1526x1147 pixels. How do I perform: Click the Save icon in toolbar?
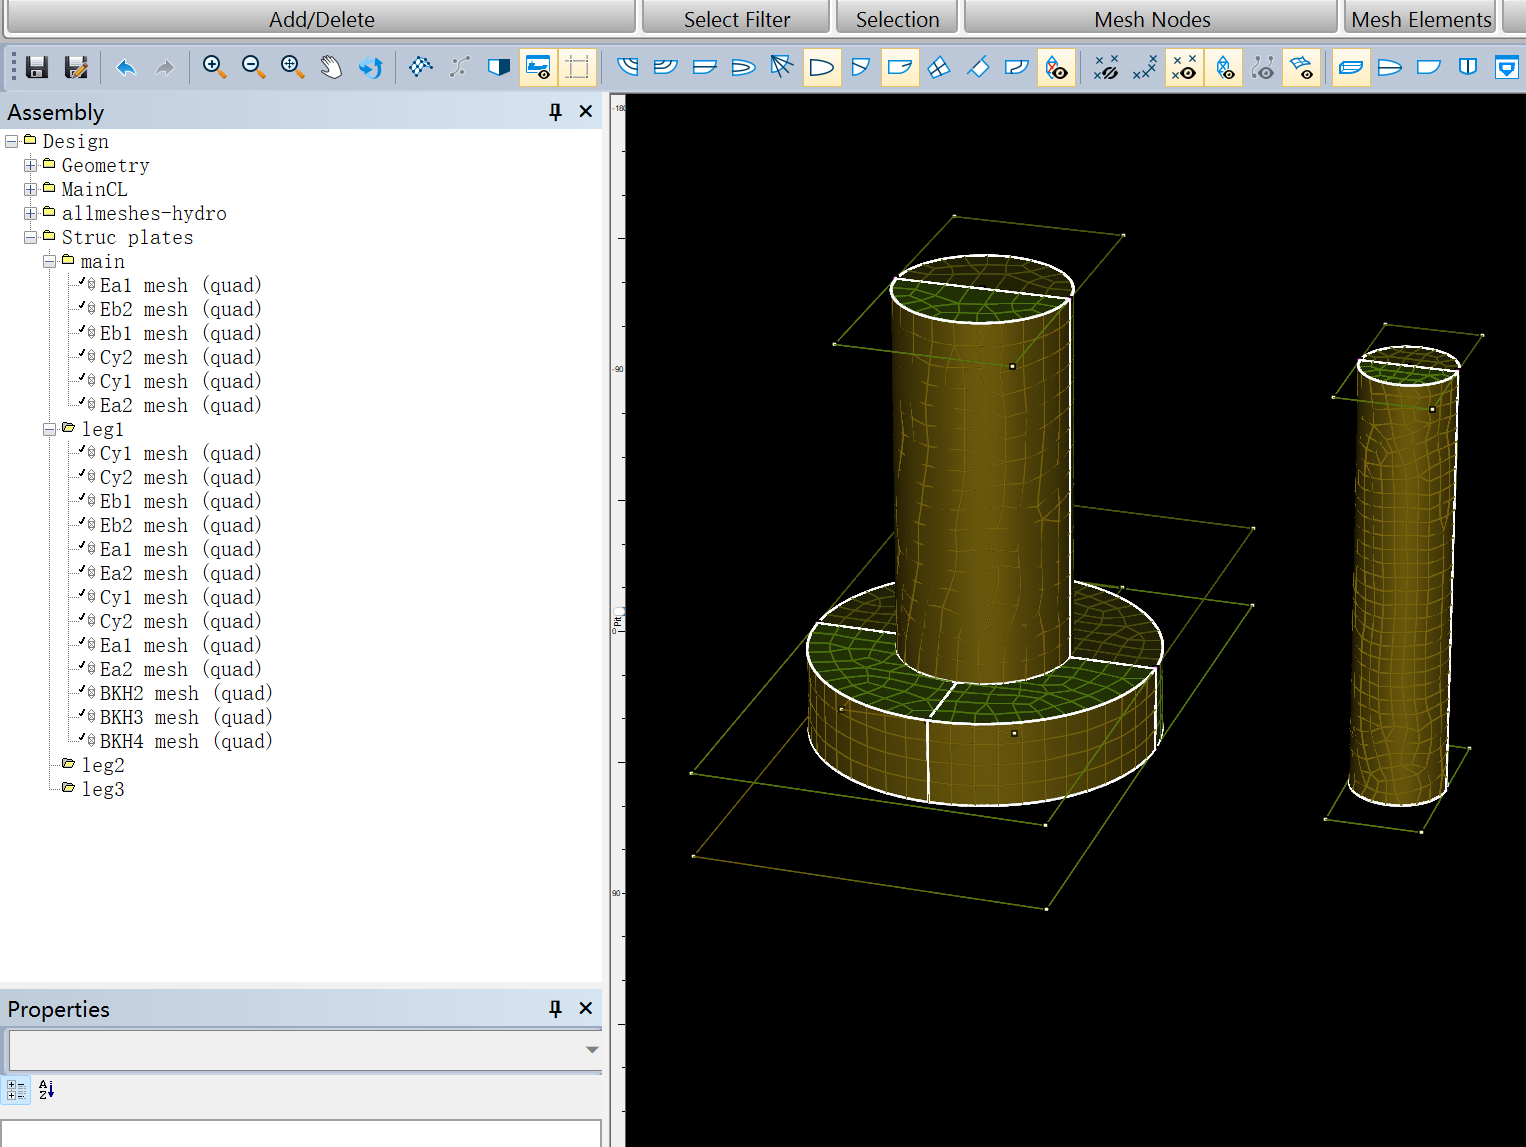tap(37, 67)
